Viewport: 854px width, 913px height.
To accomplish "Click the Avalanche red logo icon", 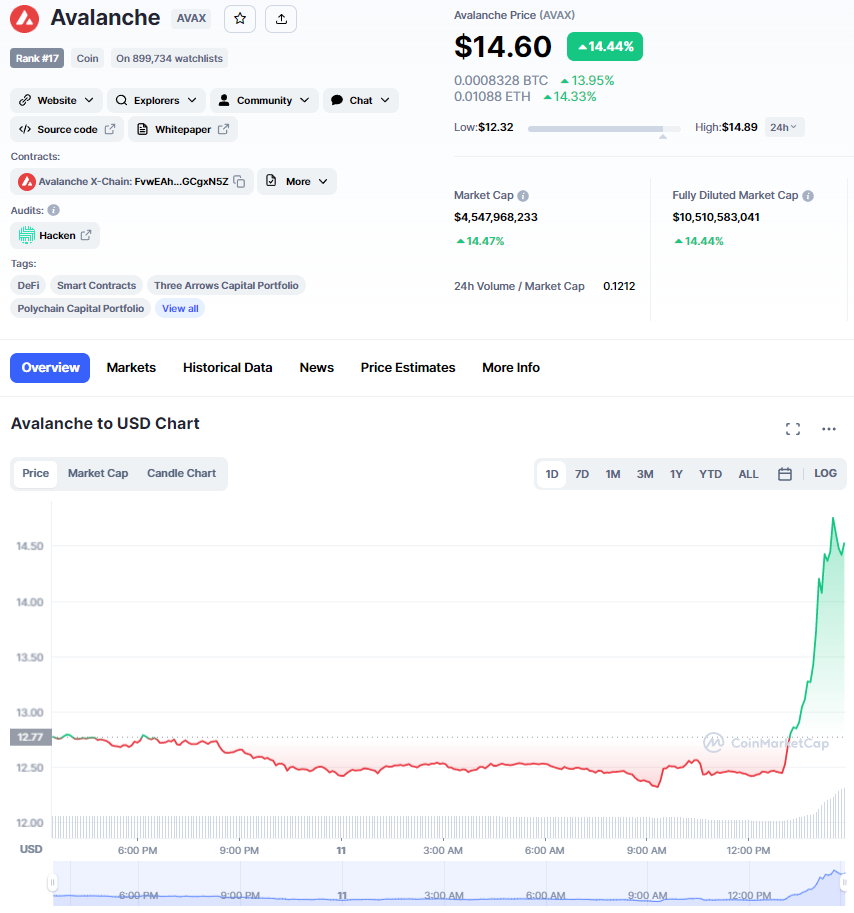I will [24, 19].
